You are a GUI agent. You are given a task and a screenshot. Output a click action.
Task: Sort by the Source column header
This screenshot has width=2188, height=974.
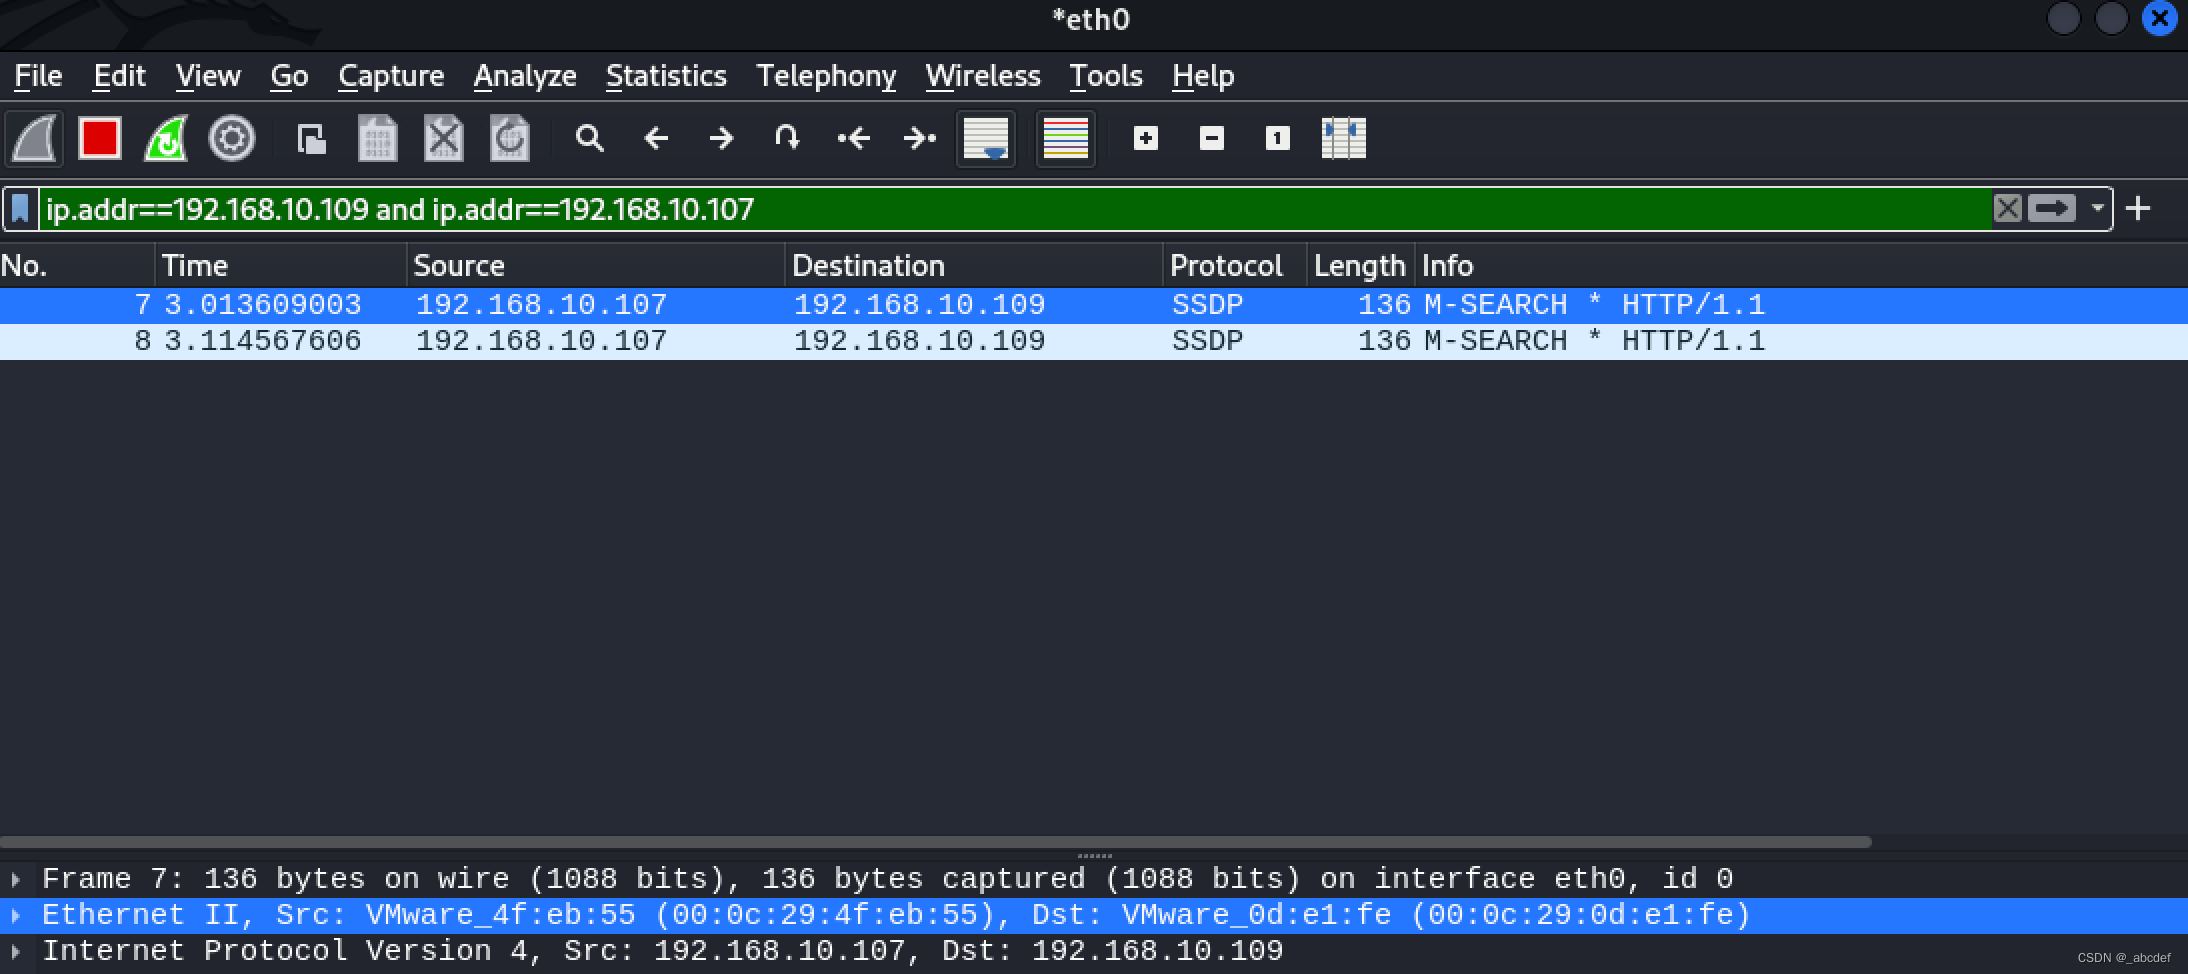tap(596, 266)
